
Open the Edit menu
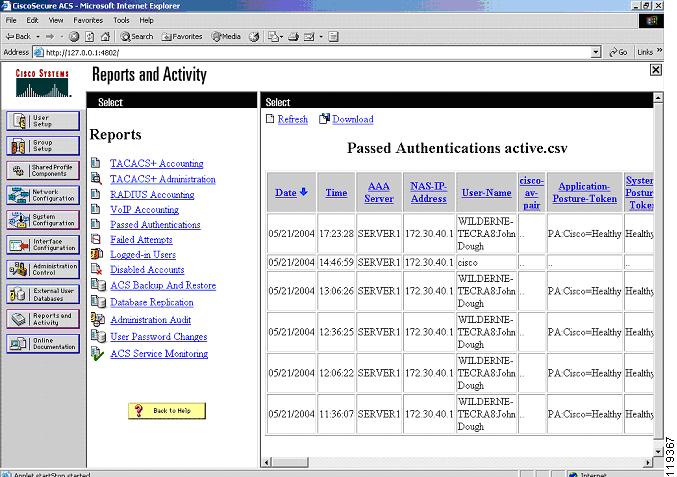[32, 20]
